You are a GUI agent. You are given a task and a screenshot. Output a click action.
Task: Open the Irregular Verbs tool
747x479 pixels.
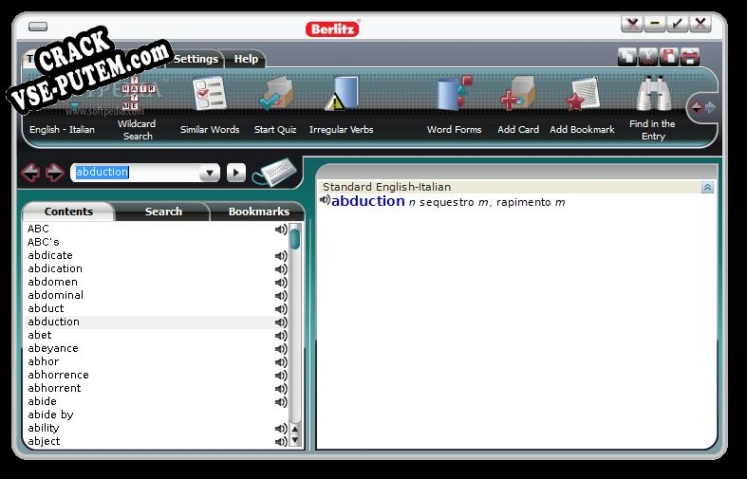[341, 96]
